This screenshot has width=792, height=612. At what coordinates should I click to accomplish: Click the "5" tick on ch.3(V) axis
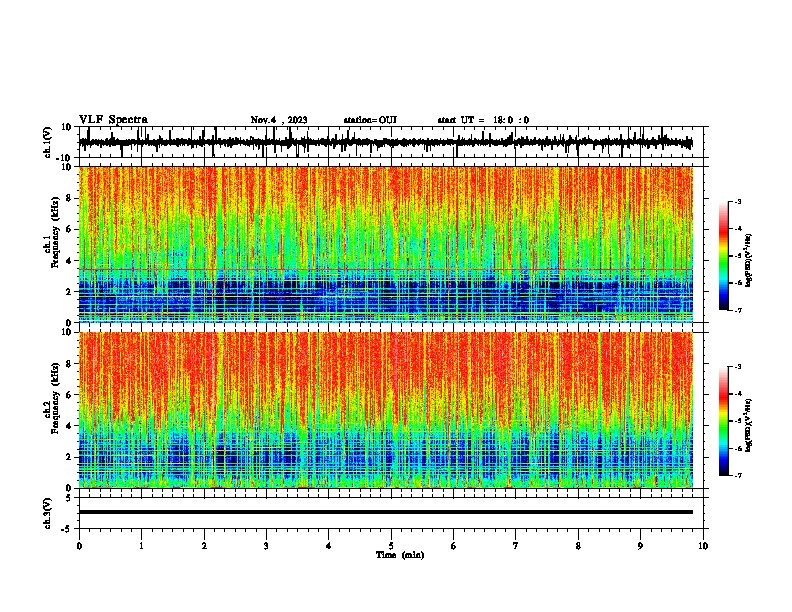70,498
